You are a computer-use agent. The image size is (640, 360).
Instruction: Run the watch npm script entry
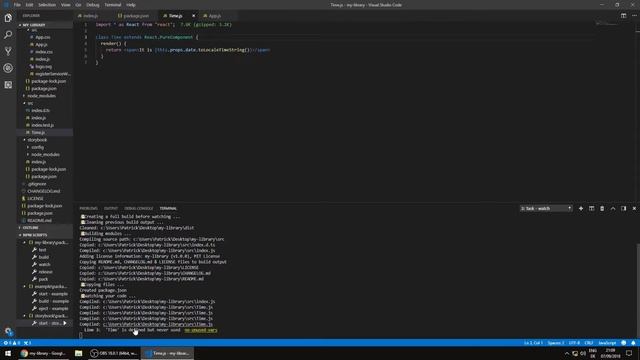tap(44, 264)
